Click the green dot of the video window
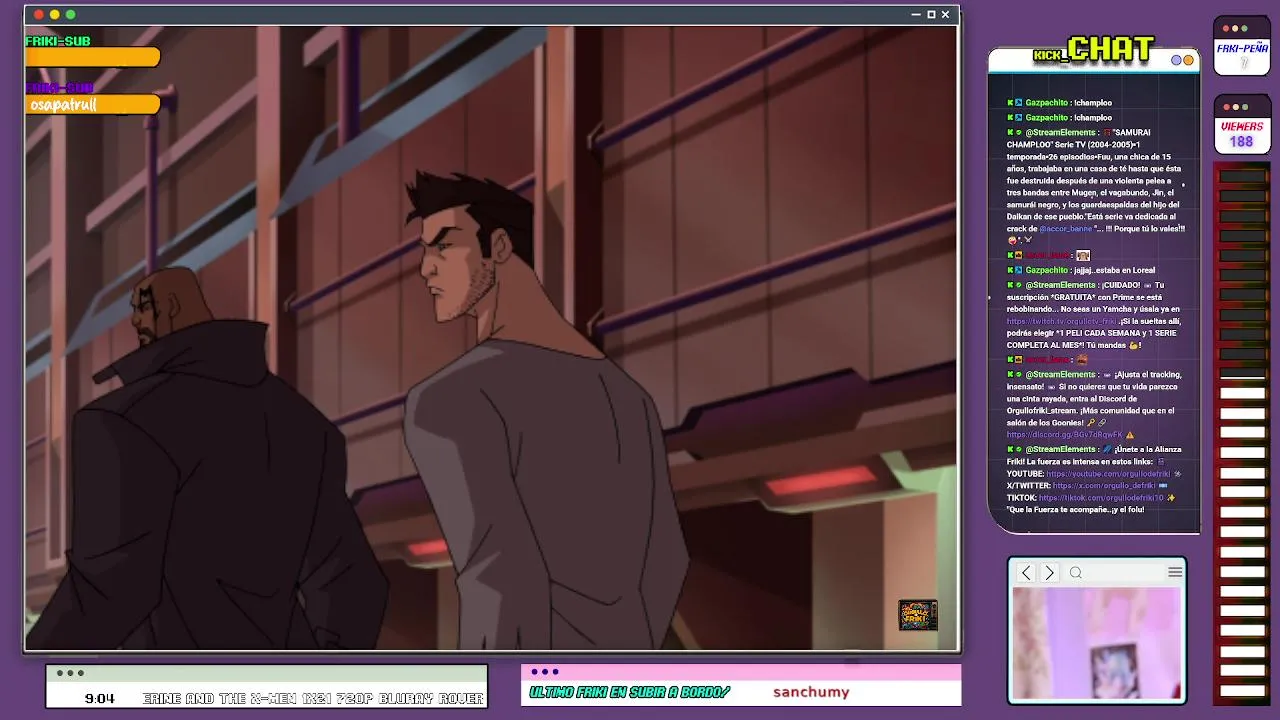1280x720 pixels. 70,15
